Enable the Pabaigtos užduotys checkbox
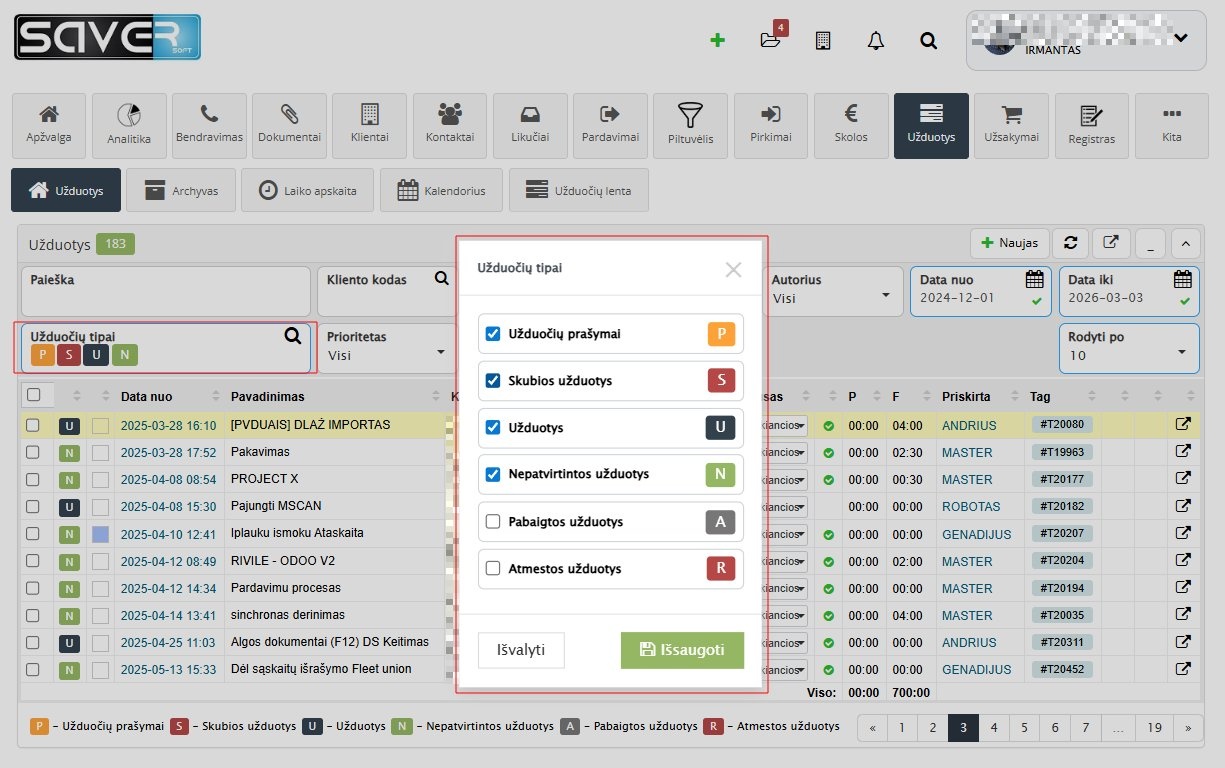 (x=492, y=522)
